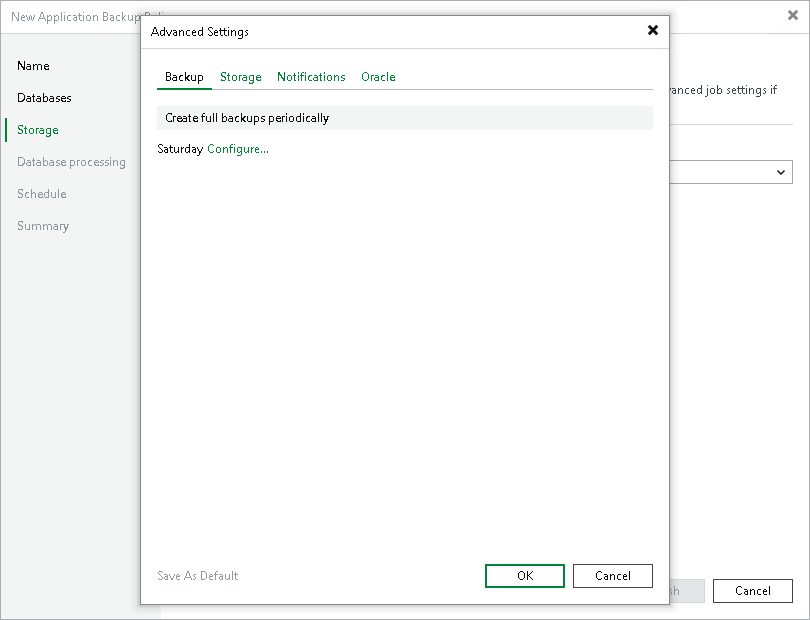Switch to the Storage tab in Advanced Settings
810x620 pixels.
tap(240, 76)
